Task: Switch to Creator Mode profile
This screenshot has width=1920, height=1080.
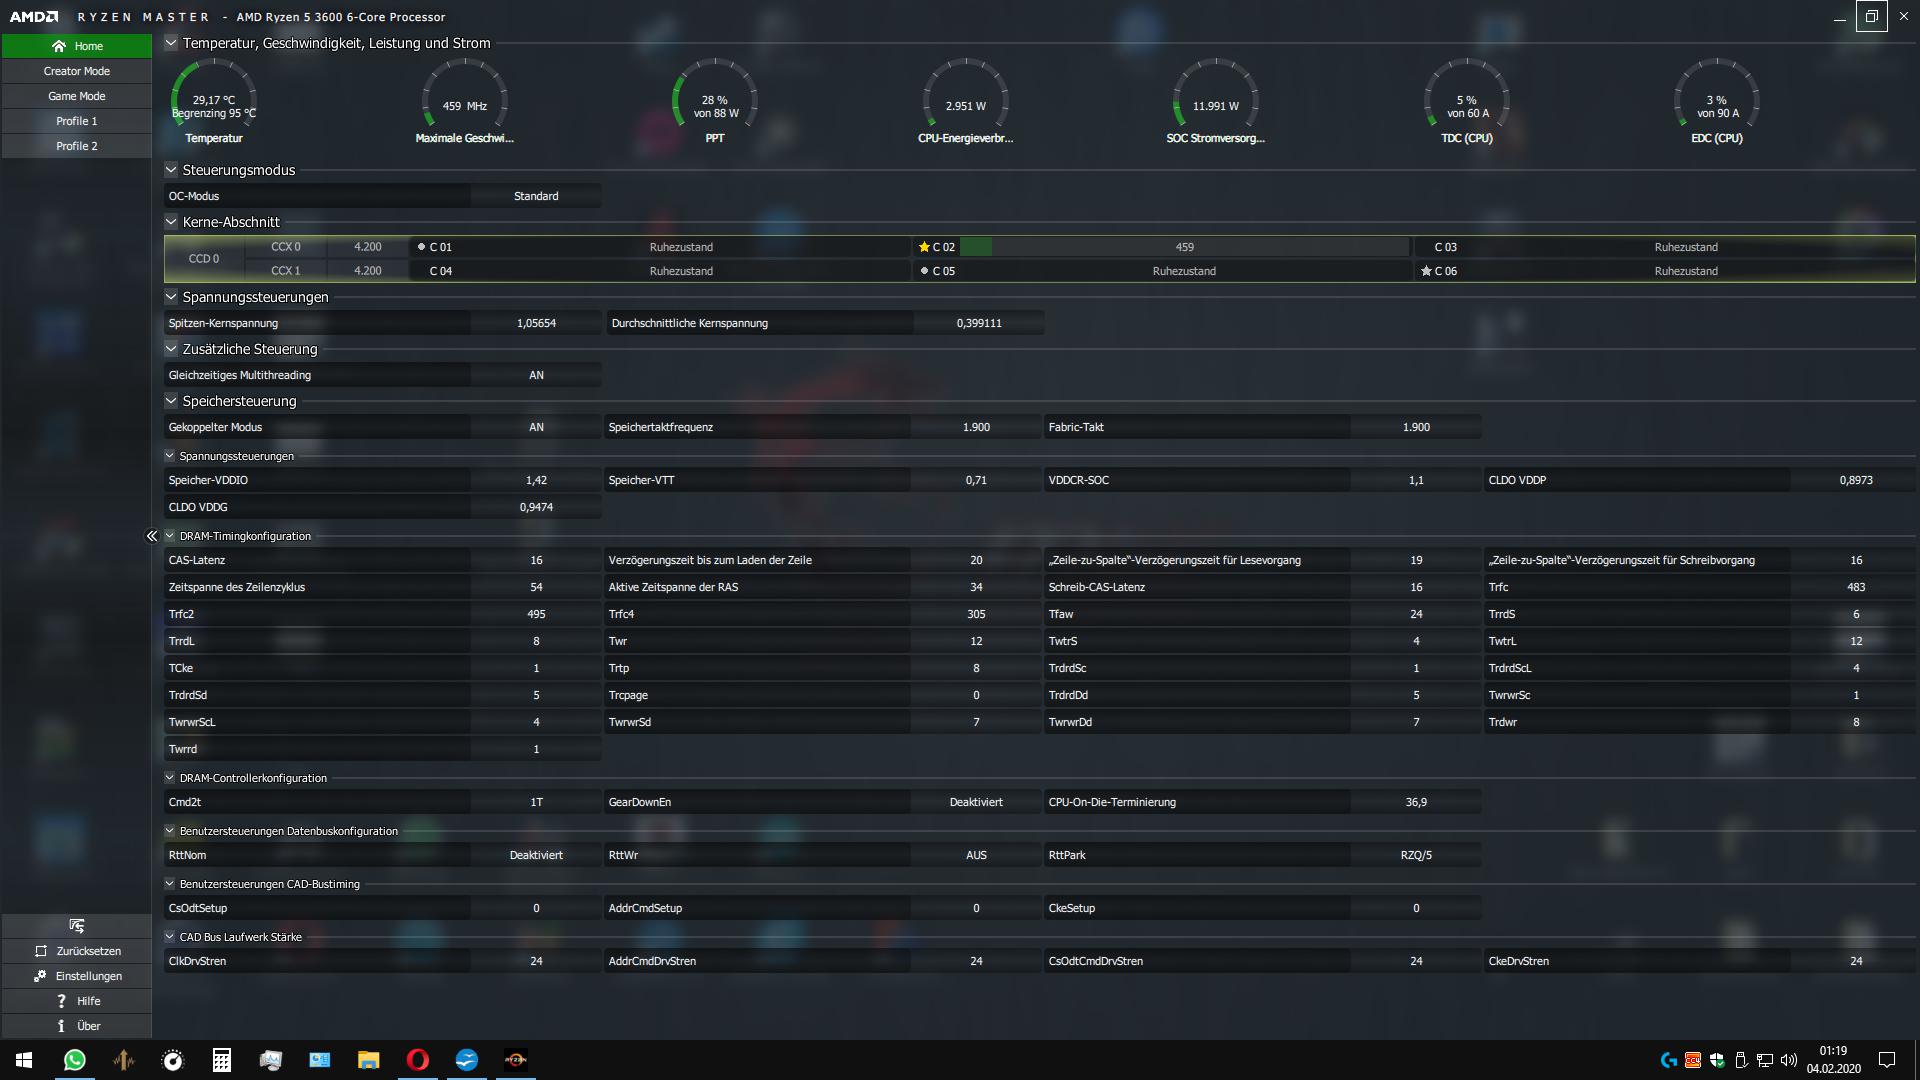Action: 77,71
